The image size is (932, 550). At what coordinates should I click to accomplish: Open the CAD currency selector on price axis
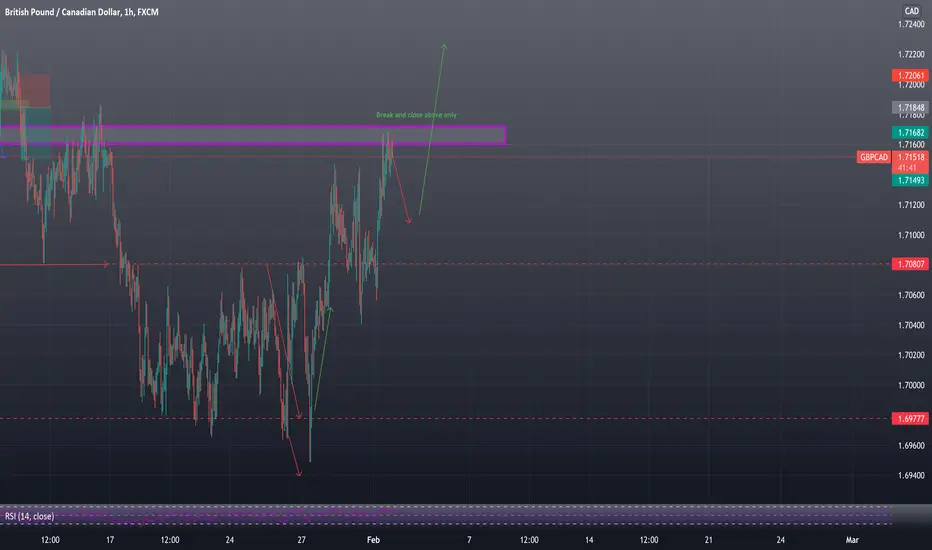coord(911,11)
